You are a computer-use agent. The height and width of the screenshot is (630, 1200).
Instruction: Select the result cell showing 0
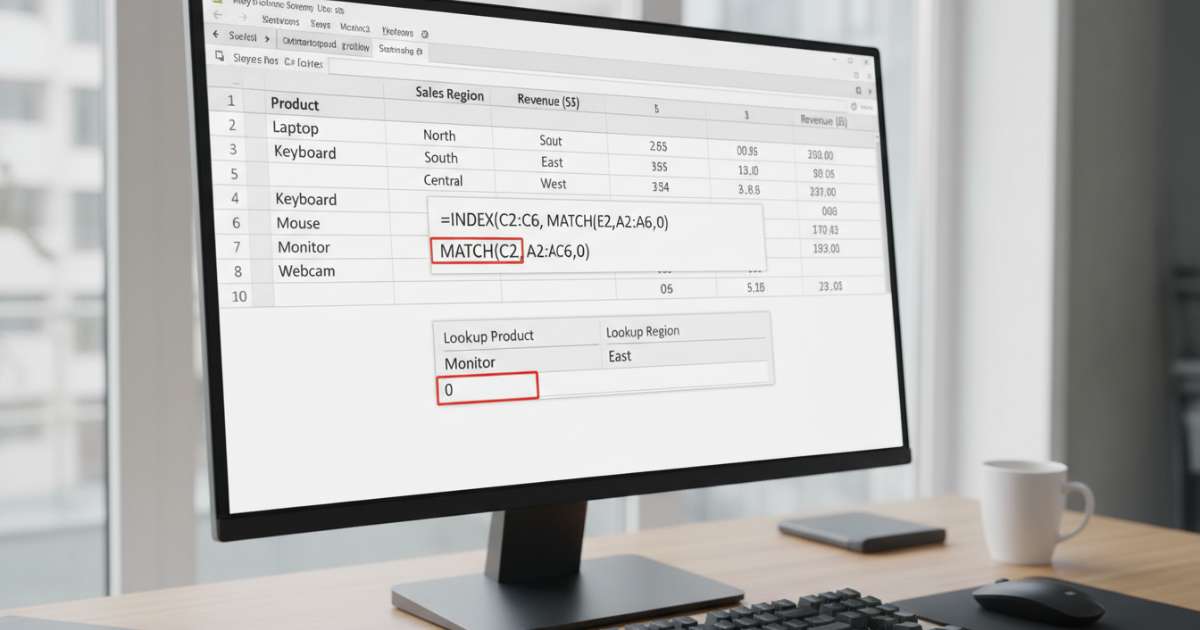click(x=487, y=388)
